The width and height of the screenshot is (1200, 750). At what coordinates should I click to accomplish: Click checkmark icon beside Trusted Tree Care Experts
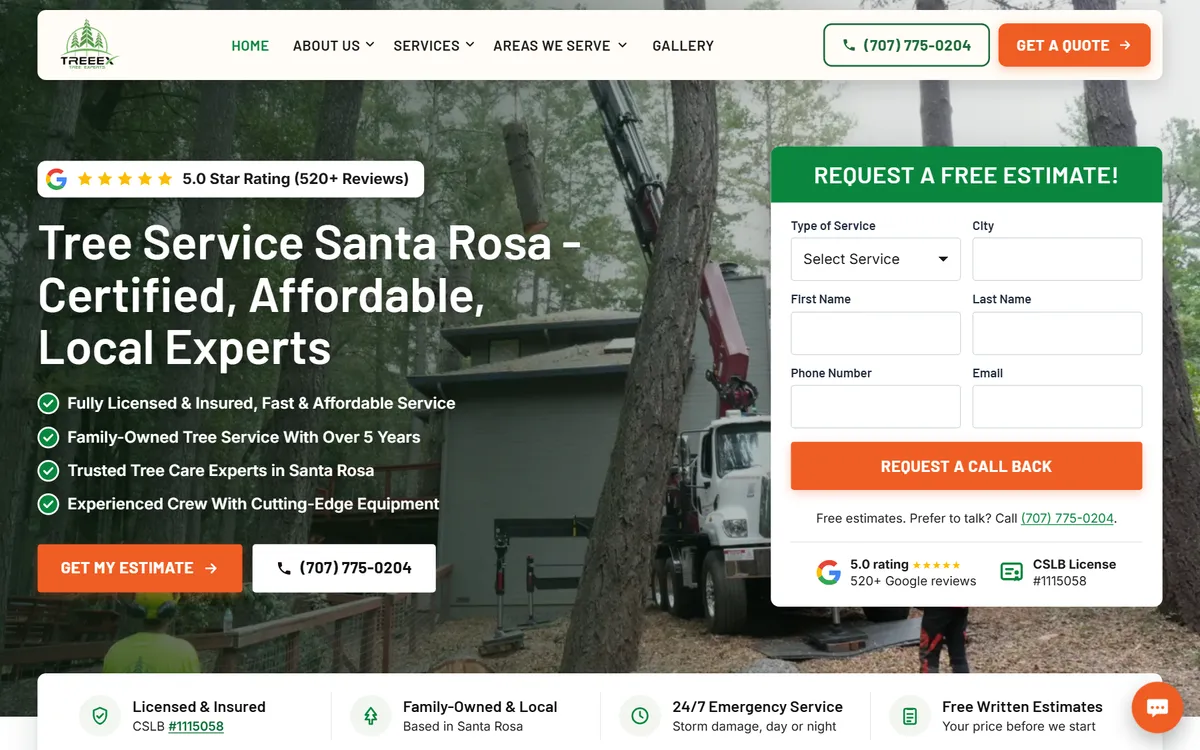pos(48,470)
